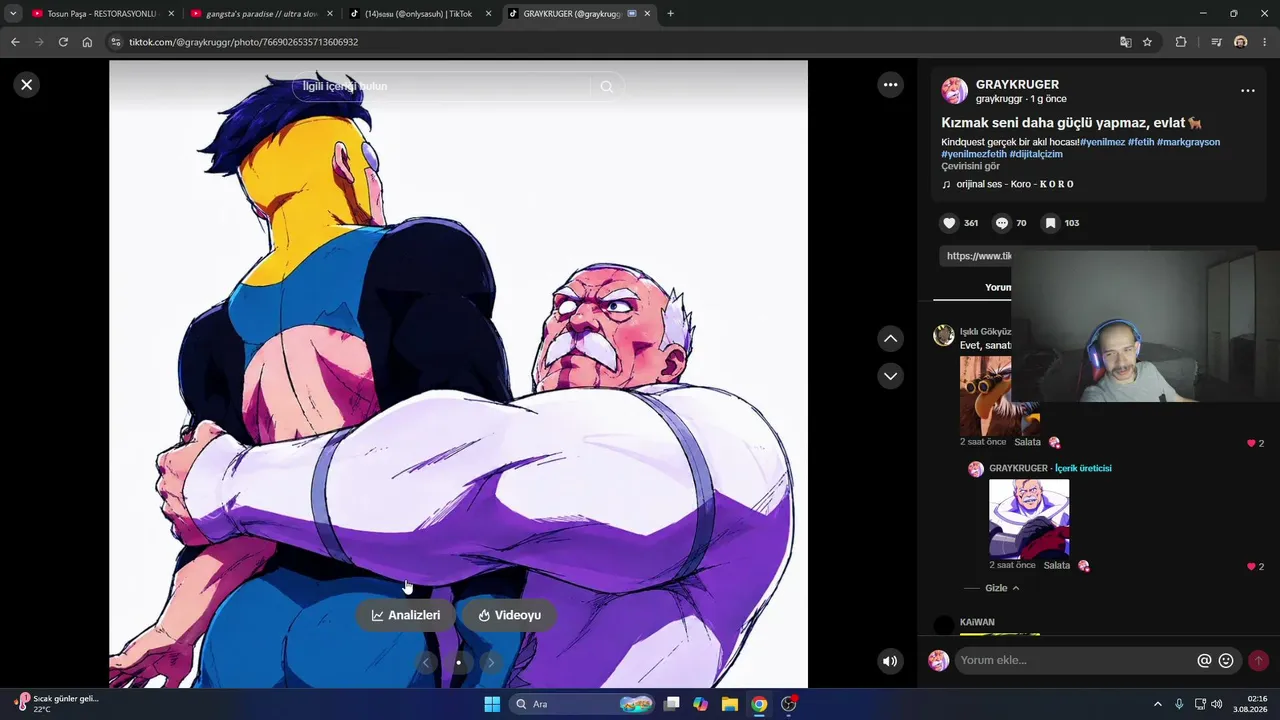The height and width of the screenshot is (720, 1280).
Task: Open the image in GRAYKRUGER's reply
Action: (1029, 518)
